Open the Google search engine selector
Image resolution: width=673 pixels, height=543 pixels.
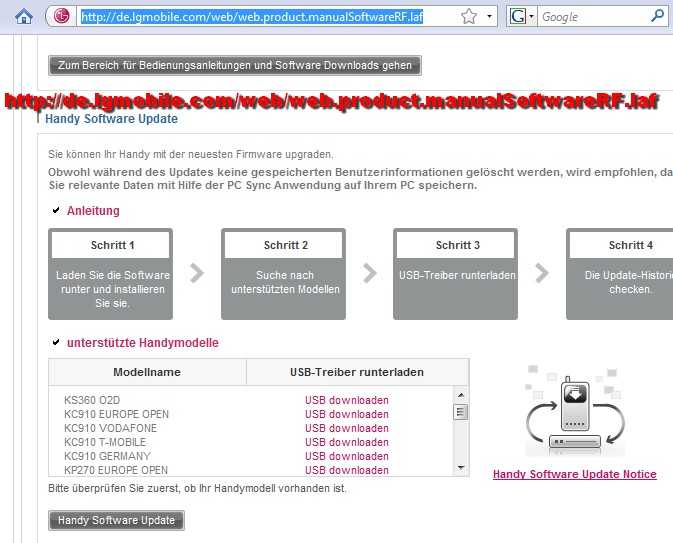click(x=521, y=17)
